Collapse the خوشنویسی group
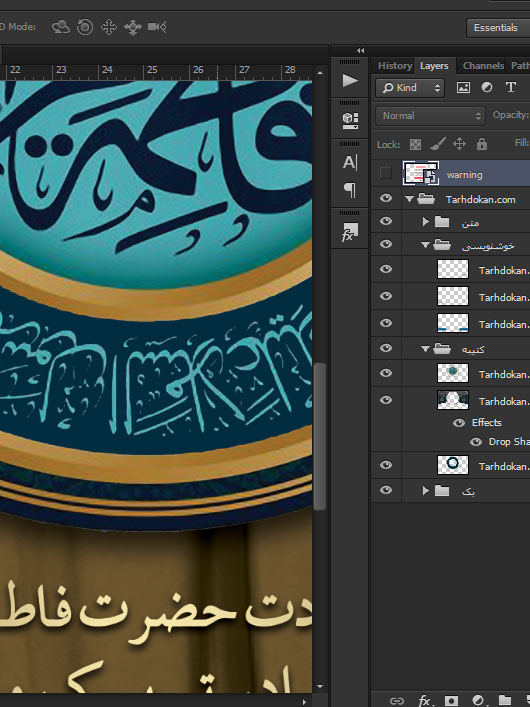 pyautogui.click(x=425, y=245)
